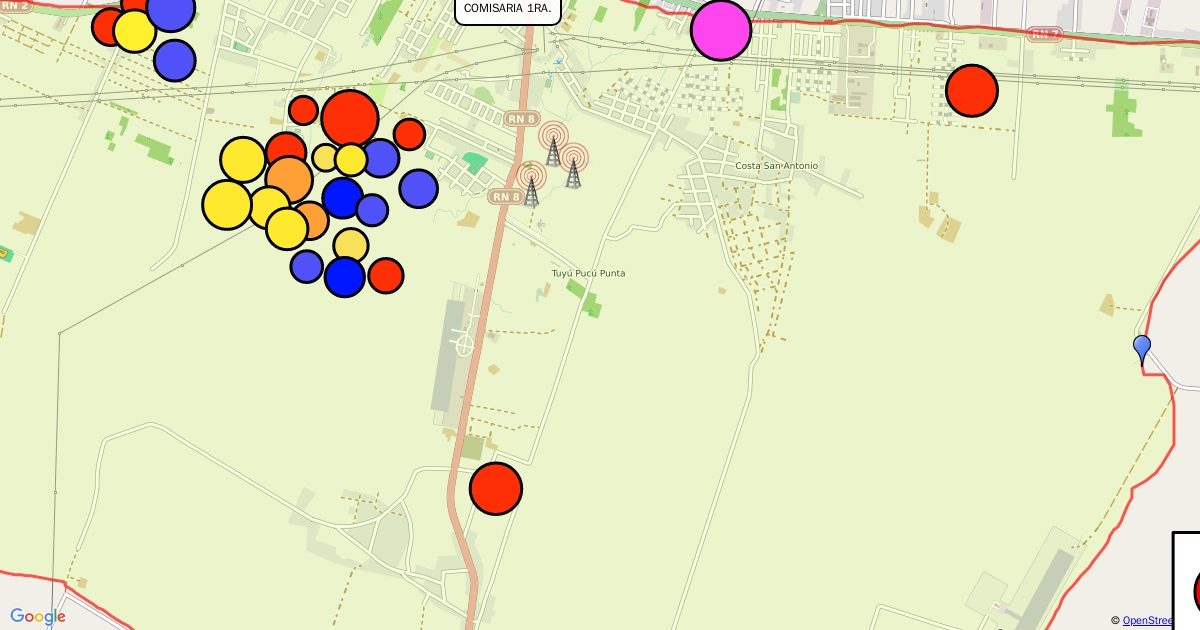Click the Google logo
Viewport: 1200px width, 630px height.
pyautogui.click(x=38, y=617)
